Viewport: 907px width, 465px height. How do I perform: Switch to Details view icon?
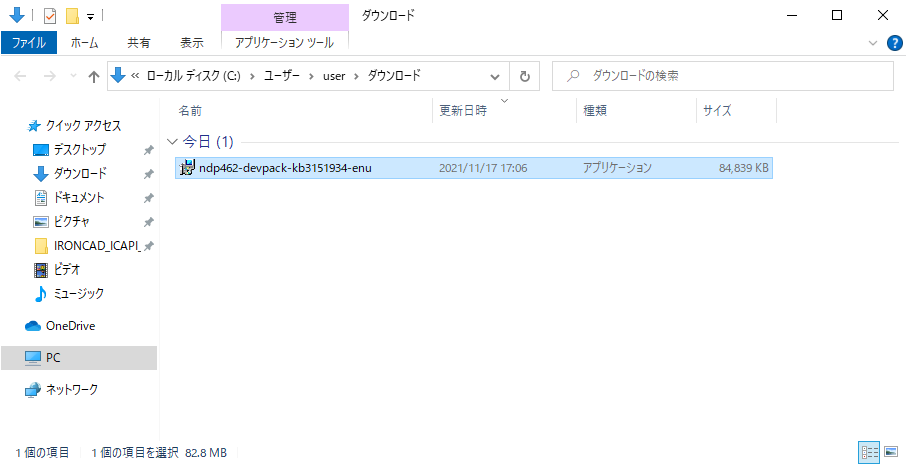[866, 452]
